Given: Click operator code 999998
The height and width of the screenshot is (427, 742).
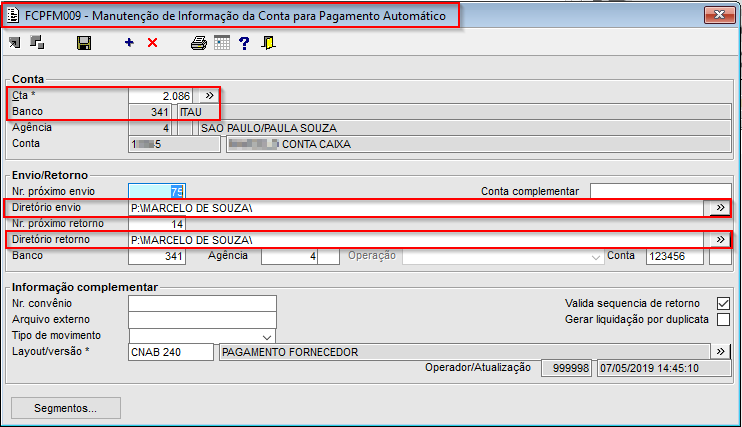Looking at the screenshot, I should point(566,368).
